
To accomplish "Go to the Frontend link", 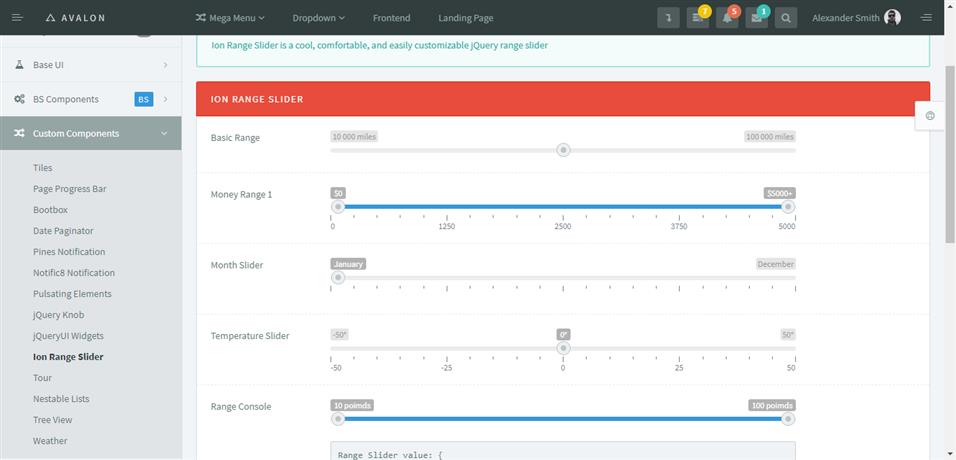I will (x=391, y=18).
